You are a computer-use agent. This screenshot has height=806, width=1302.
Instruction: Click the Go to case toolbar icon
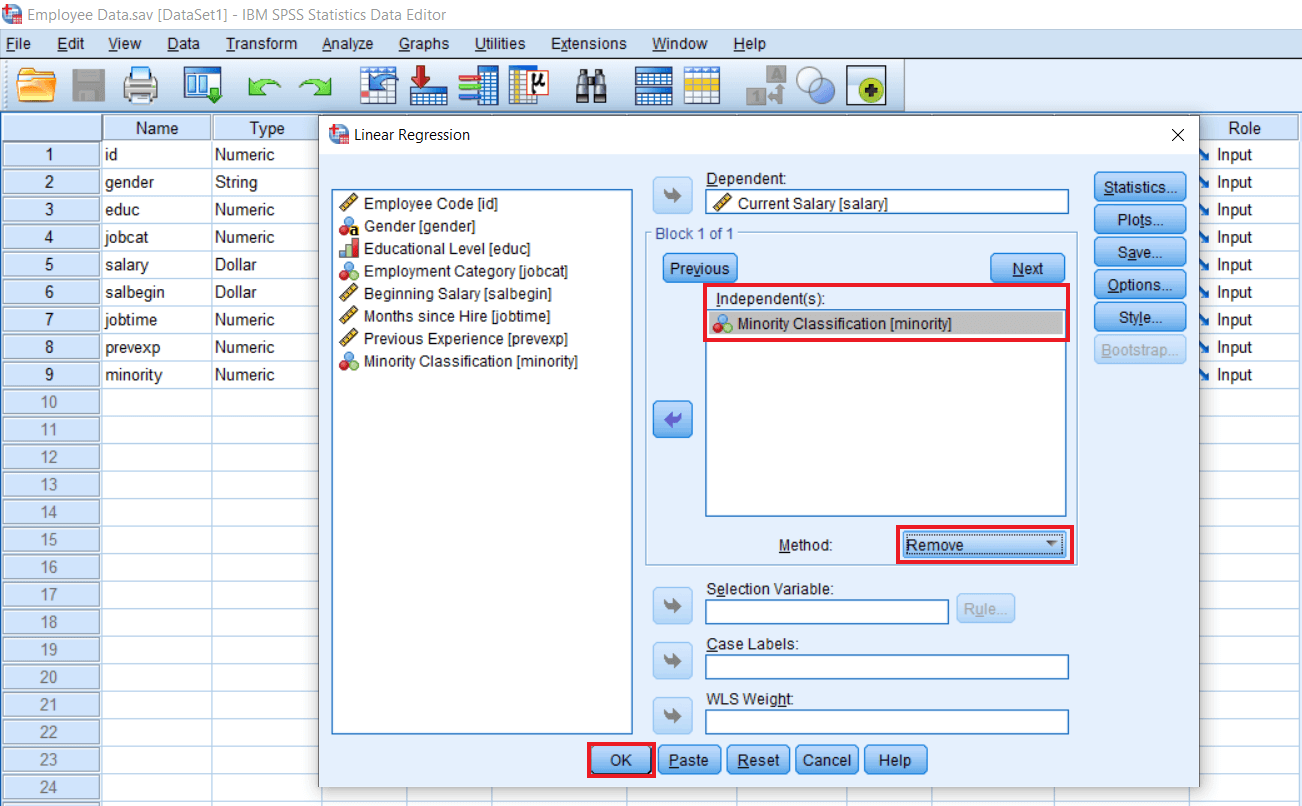[379, 85]
